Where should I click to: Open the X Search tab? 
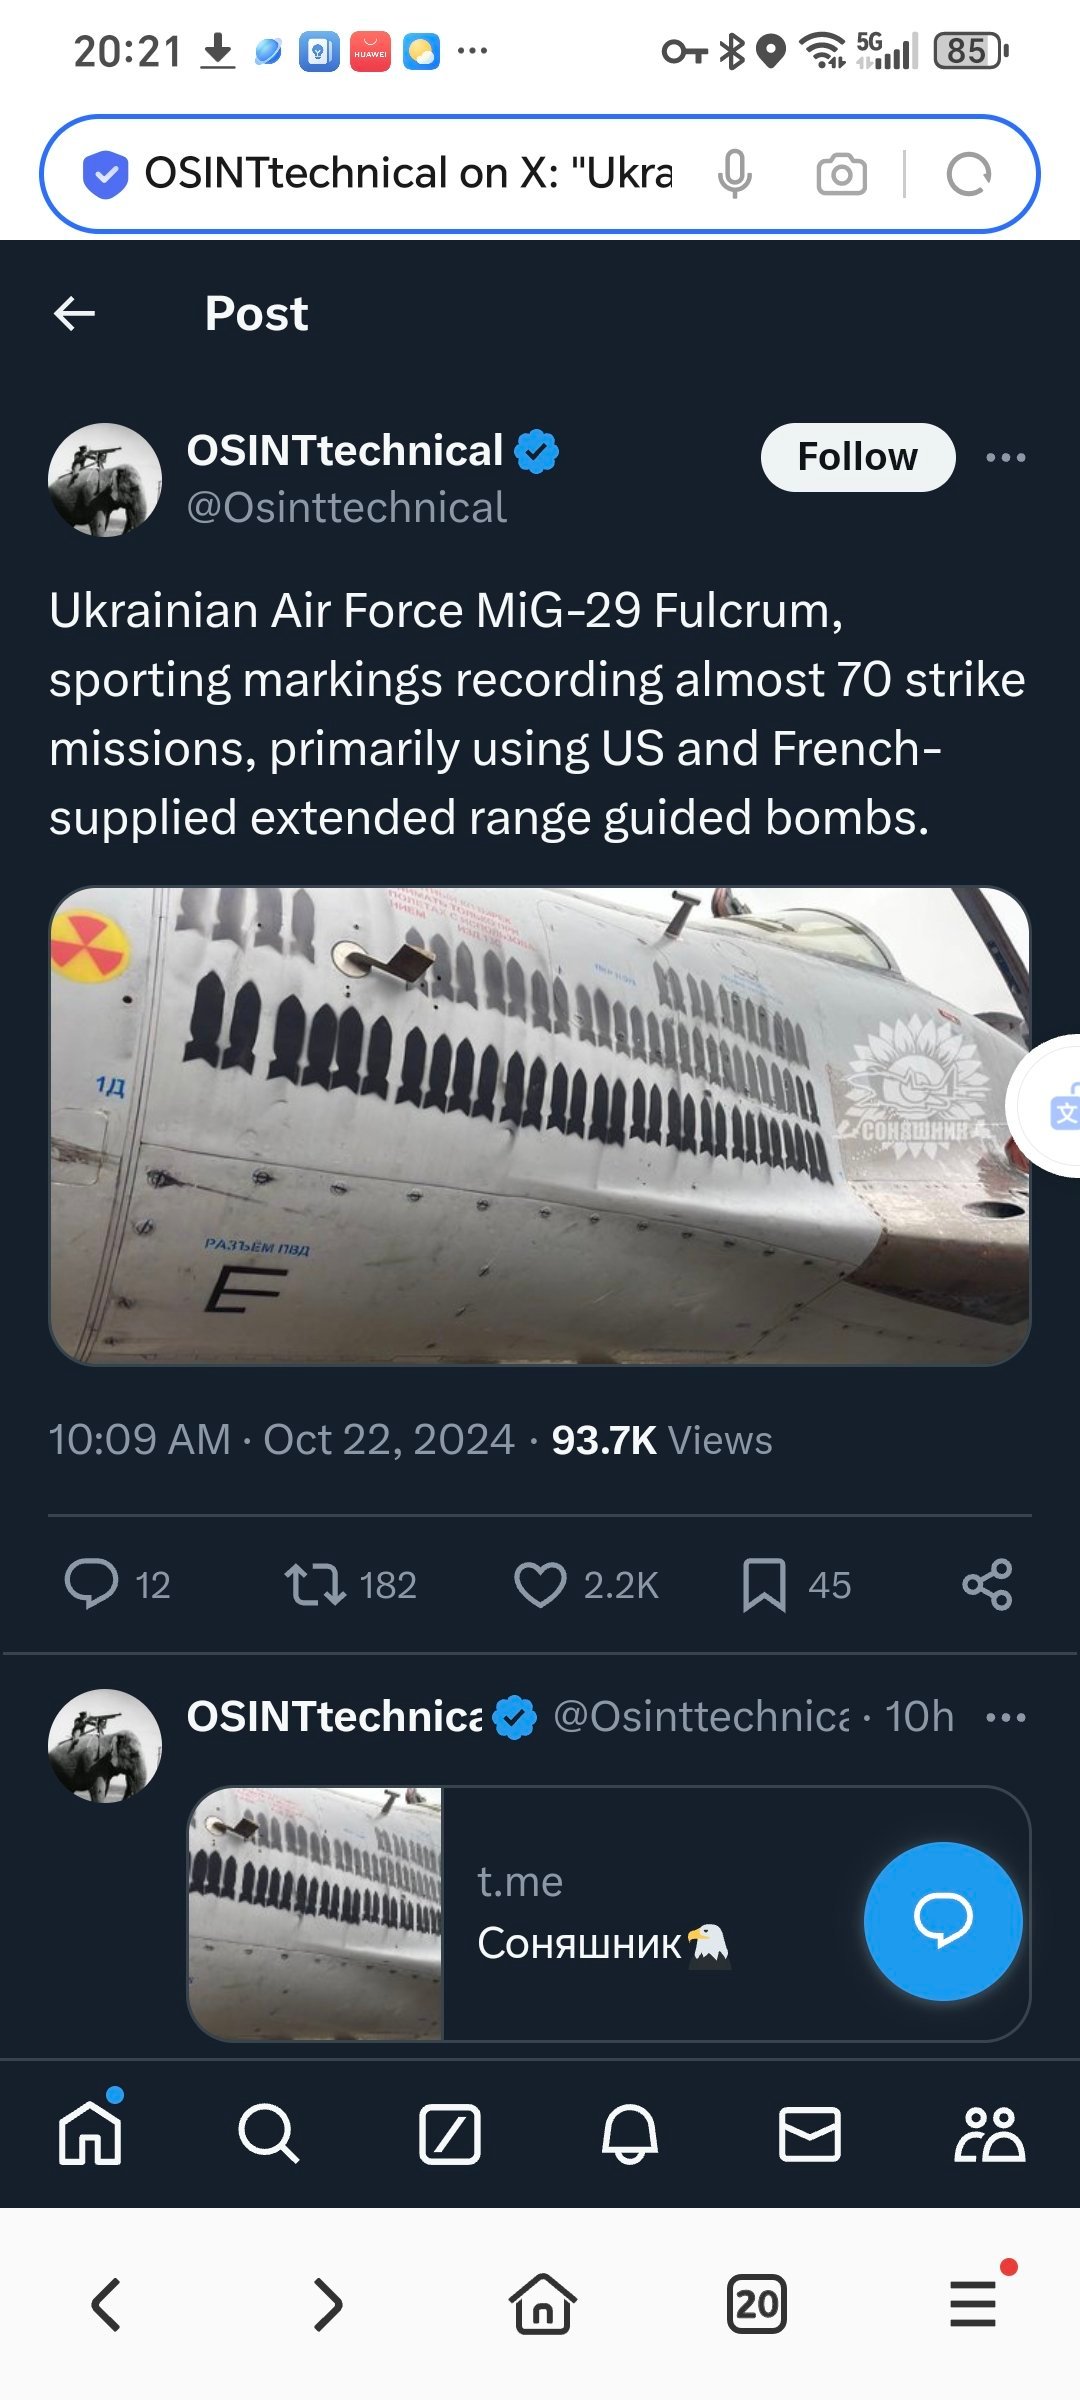(x=269, y=2133)
